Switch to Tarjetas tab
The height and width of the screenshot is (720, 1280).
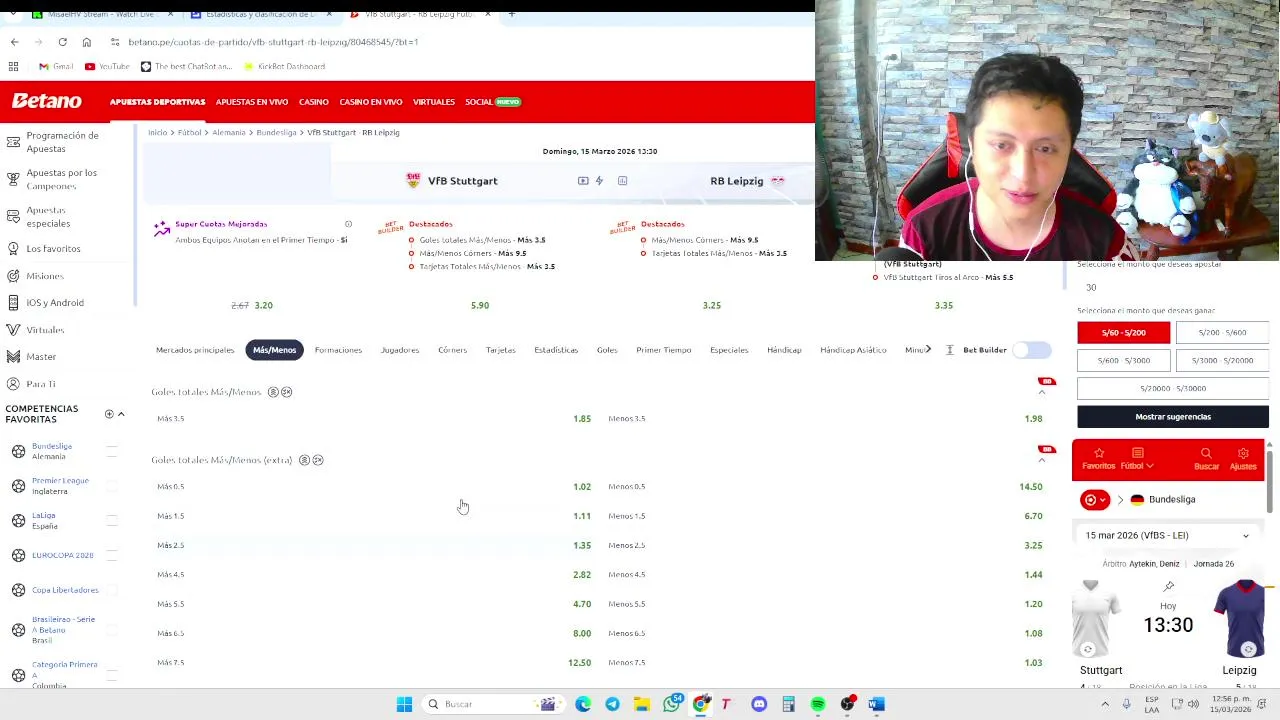click(501, 350)
